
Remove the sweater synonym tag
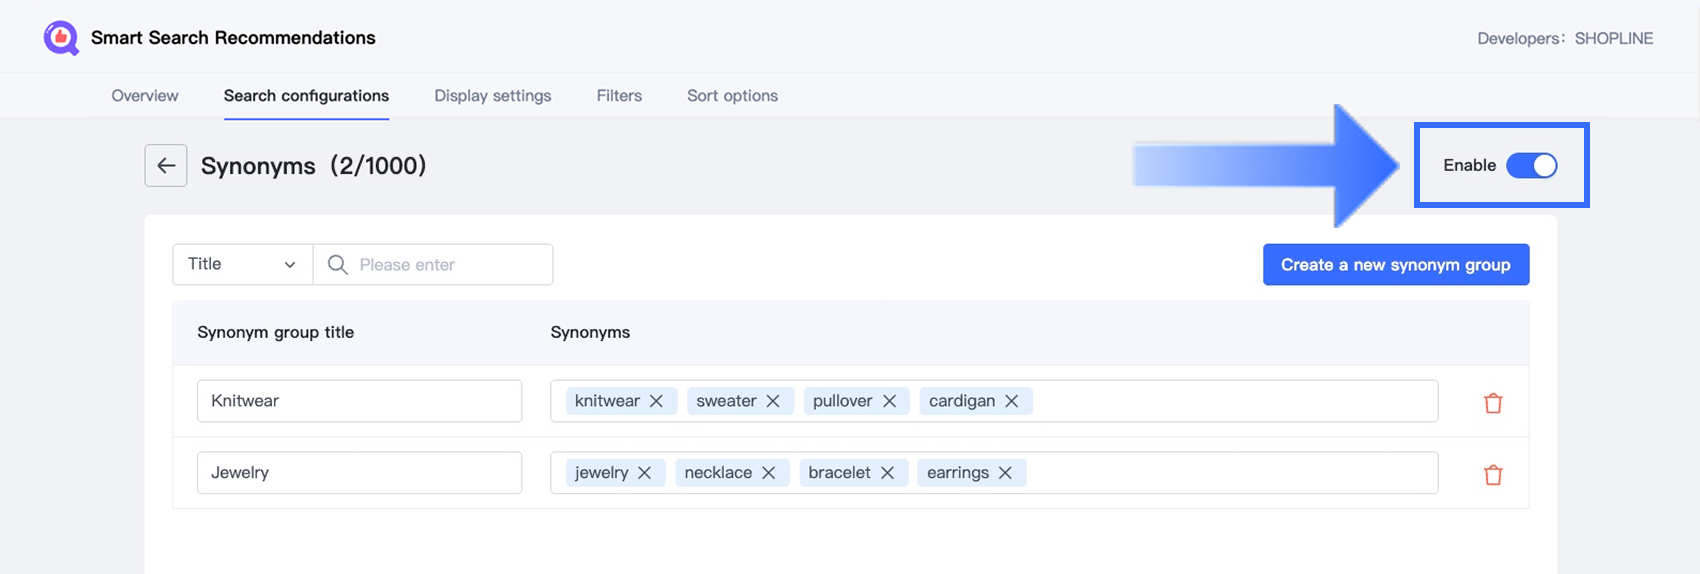click(x=773, y=401)
